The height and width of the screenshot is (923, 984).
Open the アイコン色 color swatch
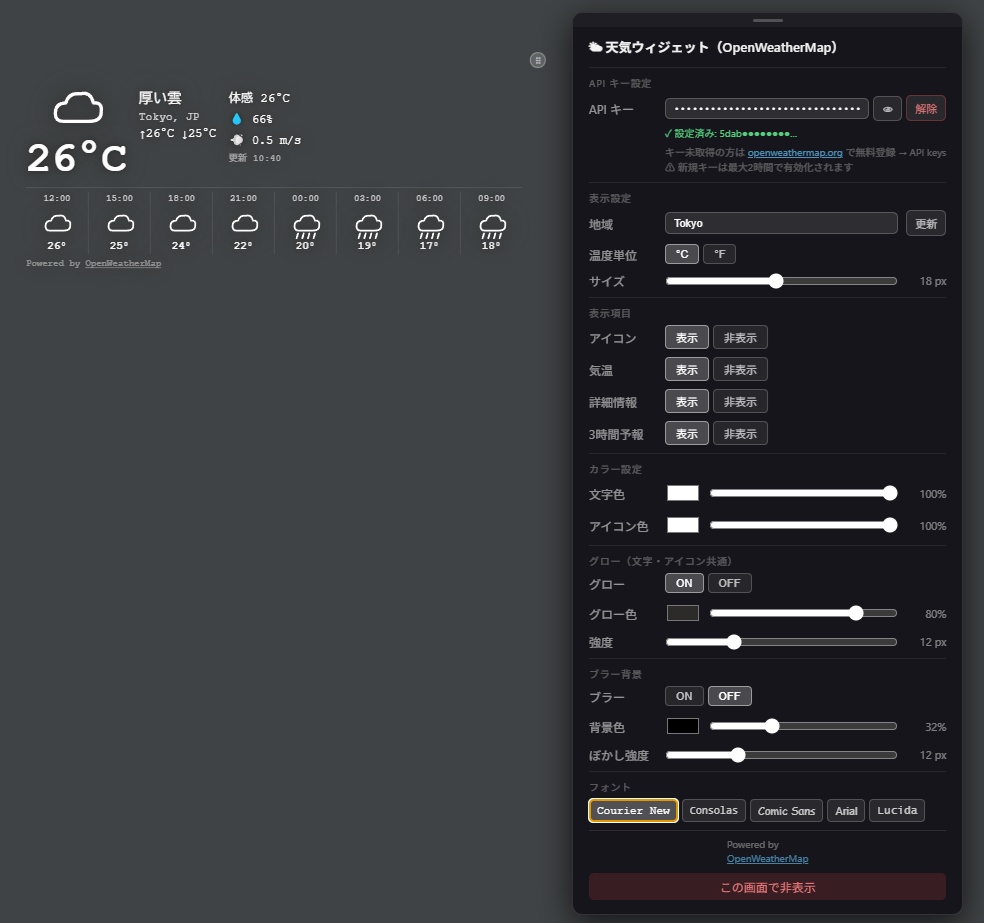pos(683,525)
